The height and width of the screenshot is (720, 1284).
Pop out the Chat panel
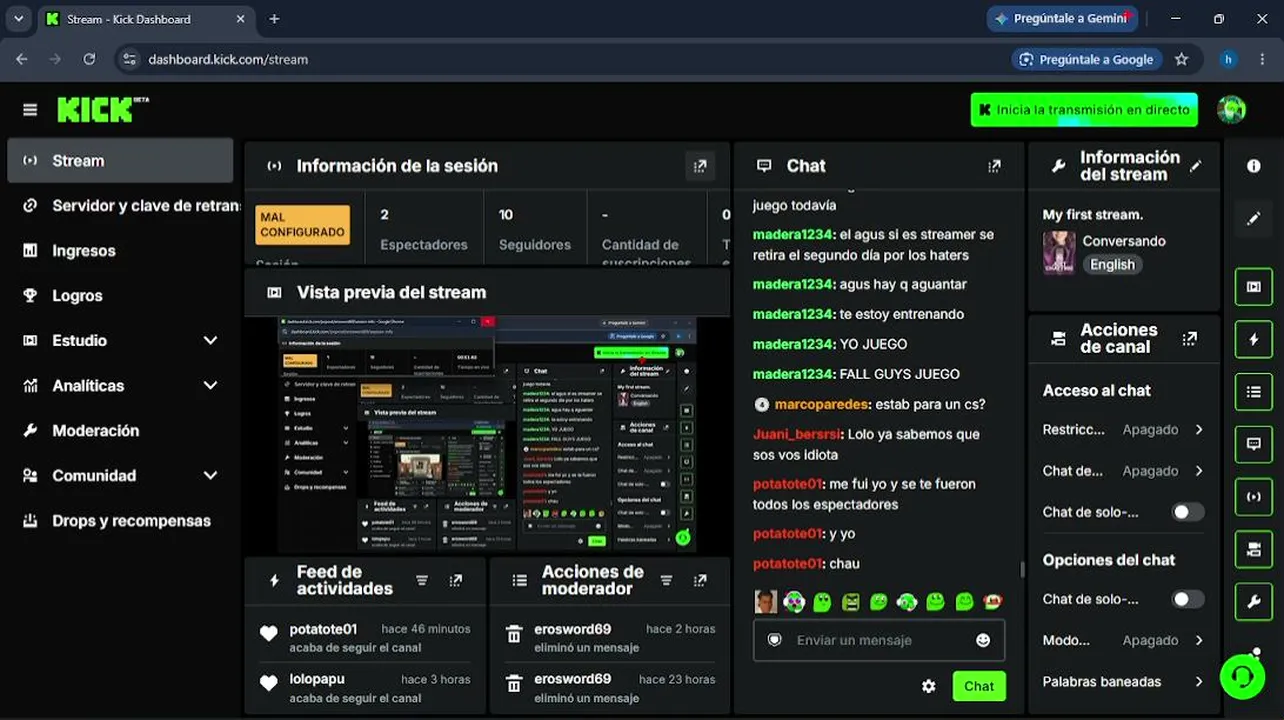pyautogui.click(x=994, y=166)
